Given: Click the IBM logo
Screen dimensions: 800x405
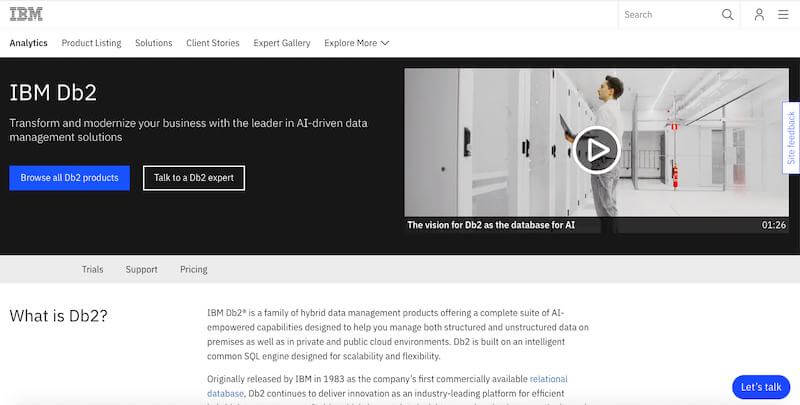Looking at the screenshot, I should (26, 14).
